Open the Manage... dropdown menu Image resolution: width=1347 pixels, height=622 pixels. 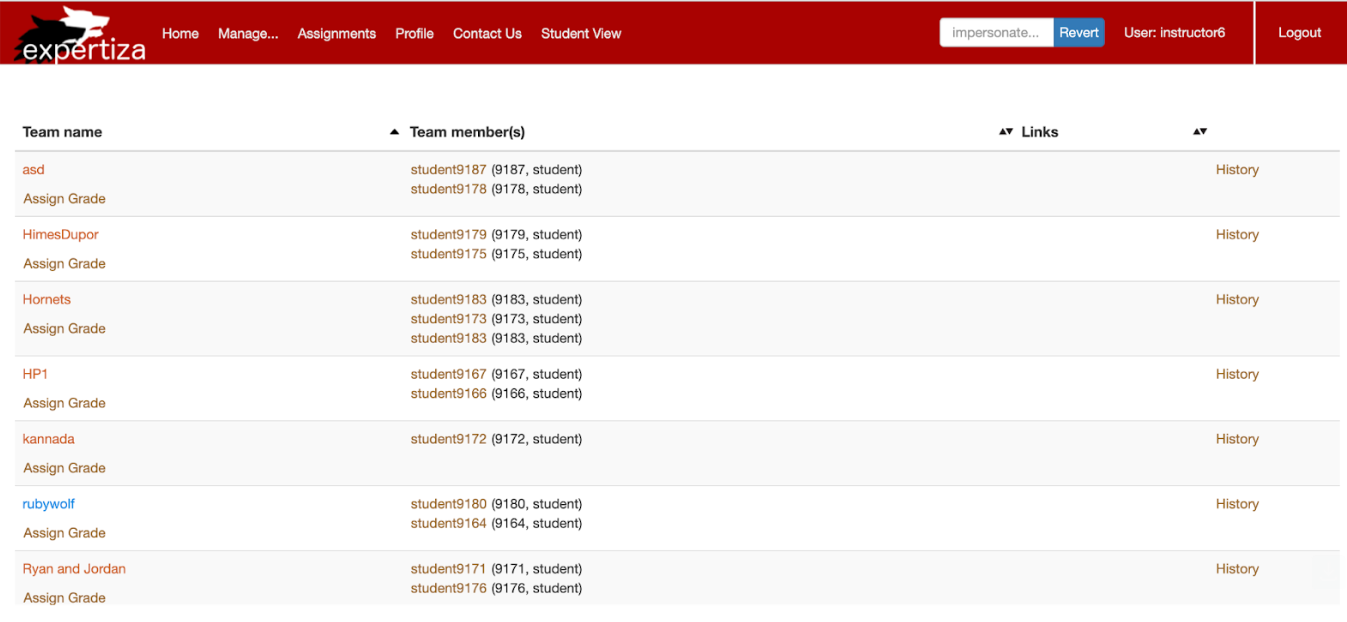248,33
